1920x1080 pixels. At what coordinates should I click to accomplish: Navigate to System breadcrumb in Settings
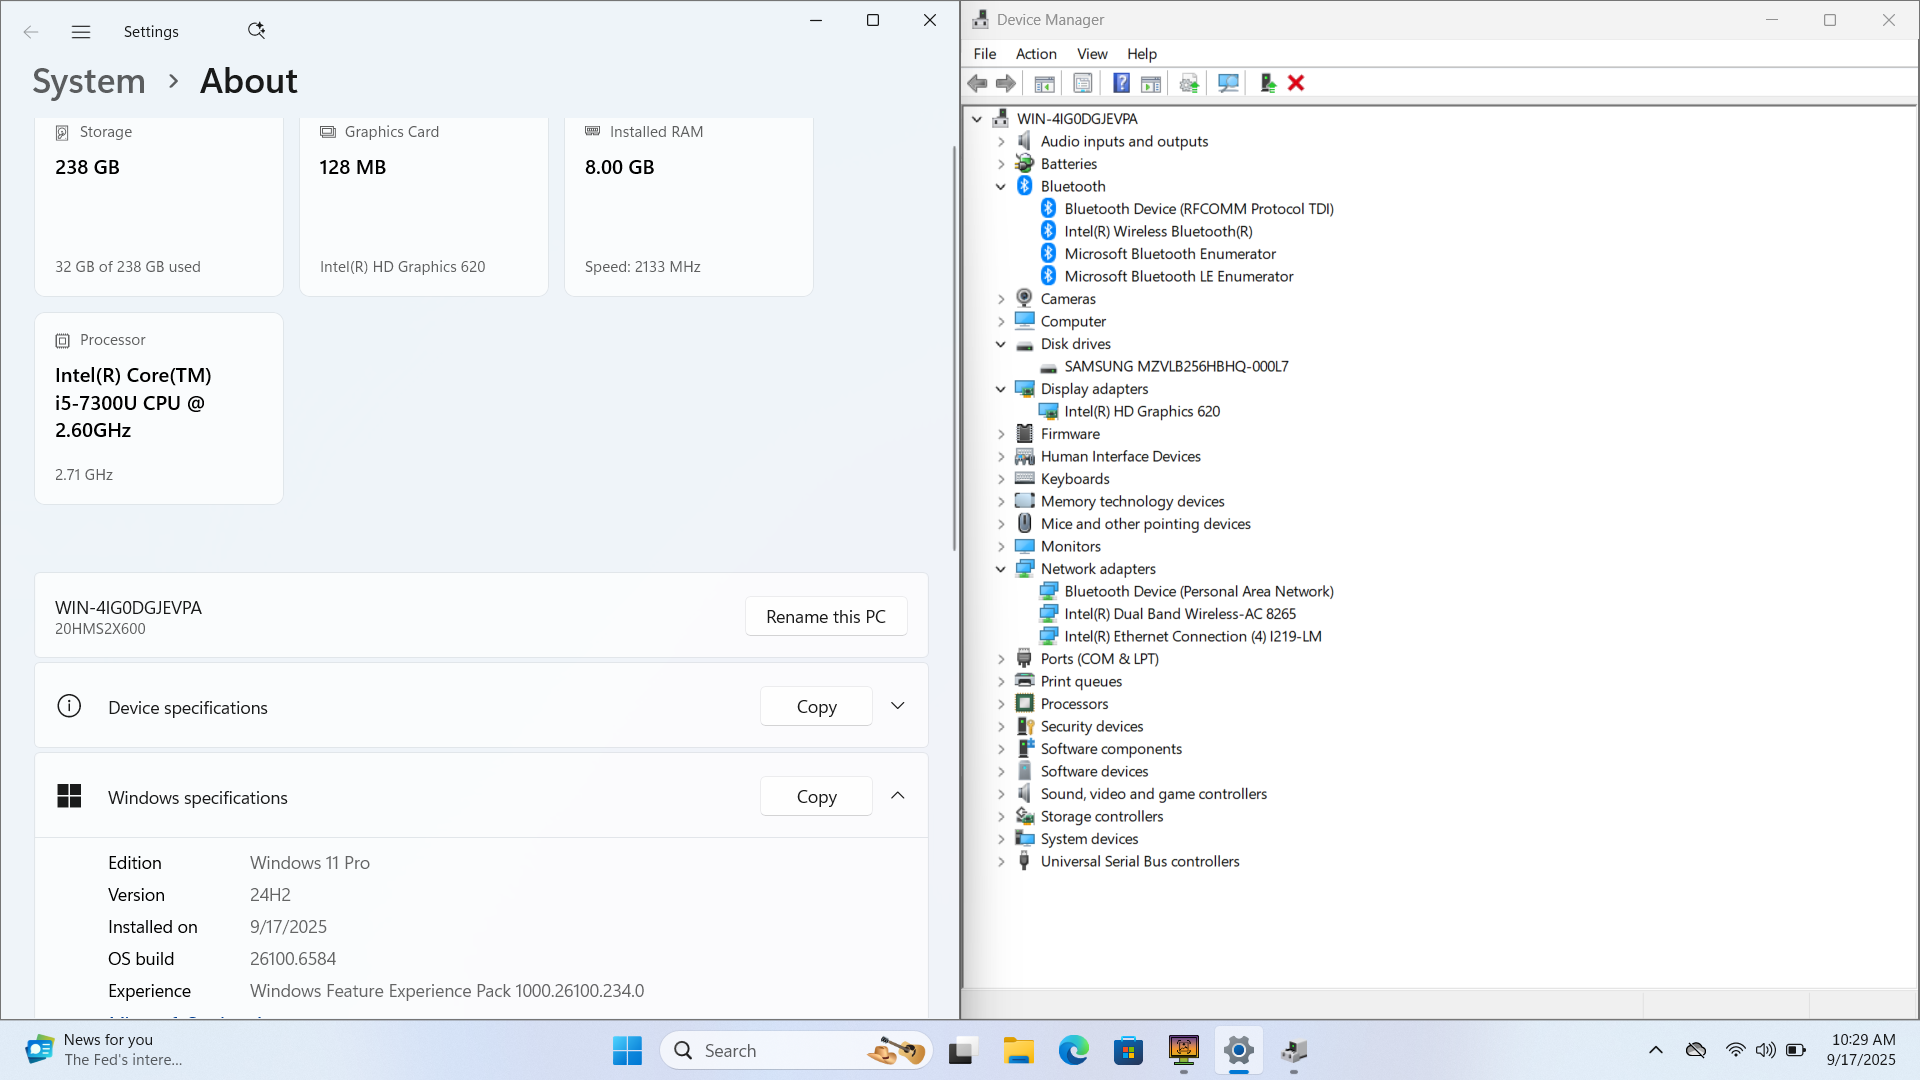89,81
